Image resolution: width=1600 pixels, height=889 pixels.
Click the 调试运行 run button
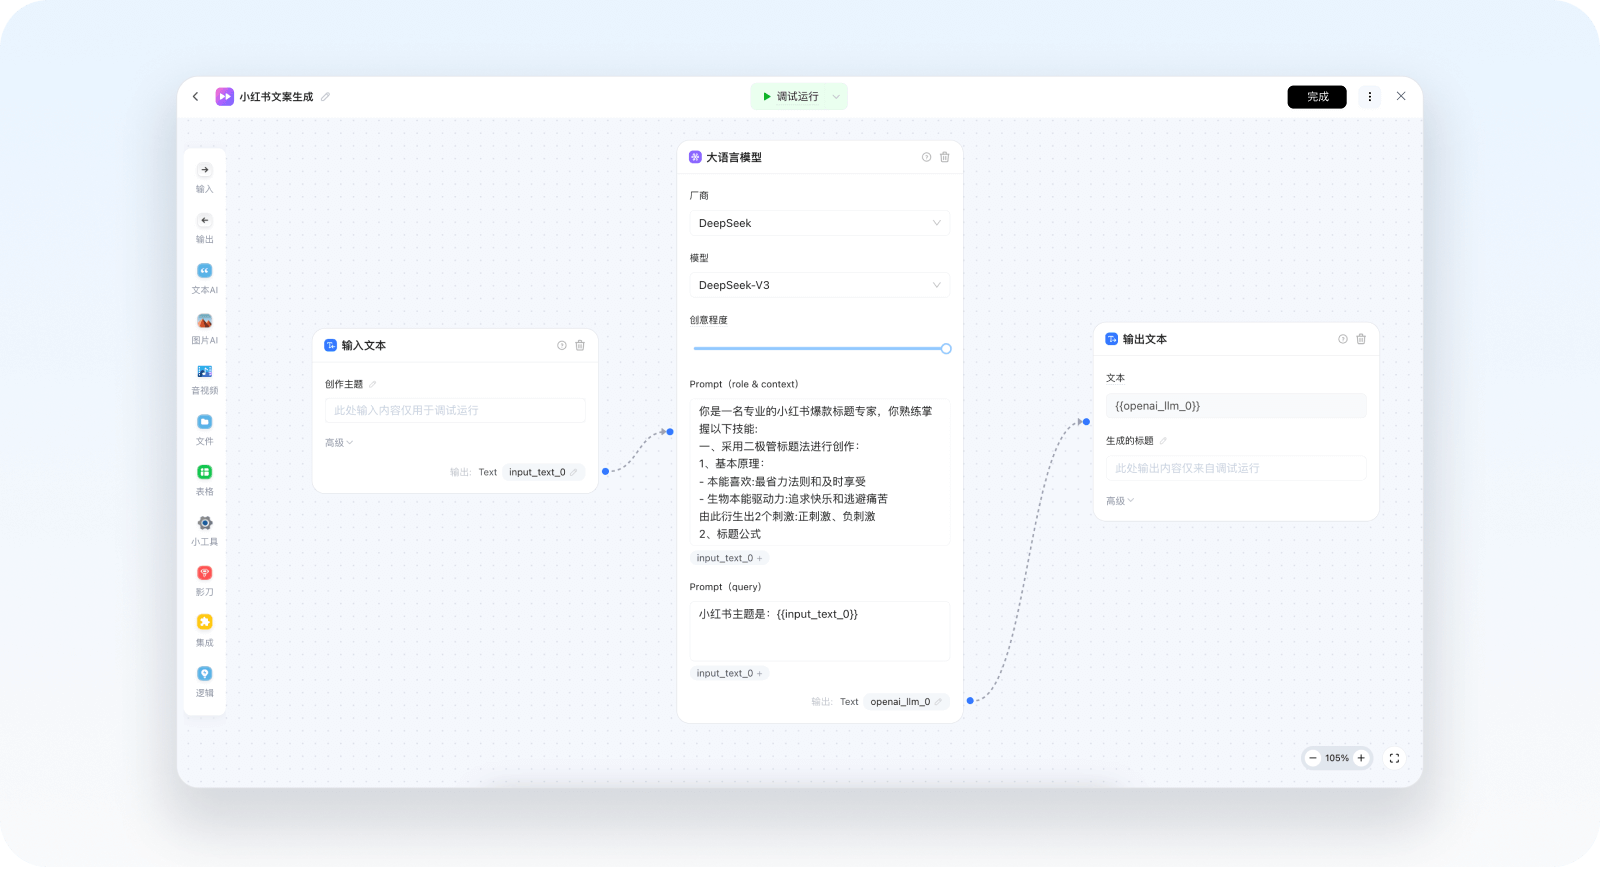click(790, 97)
